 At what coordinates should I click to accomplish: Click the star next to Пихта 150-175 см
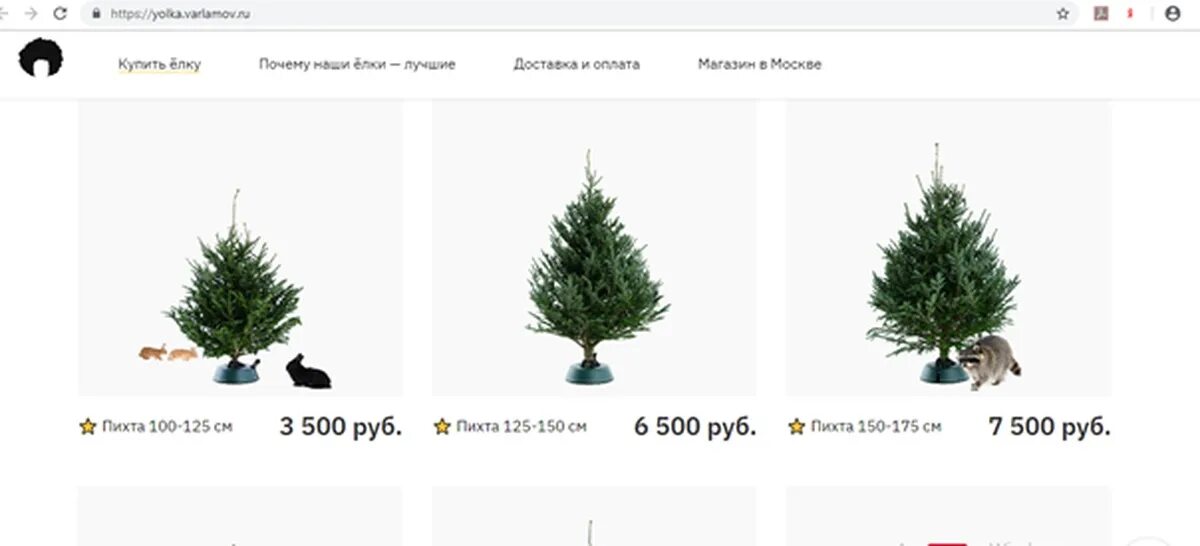[x=797, y=427]
